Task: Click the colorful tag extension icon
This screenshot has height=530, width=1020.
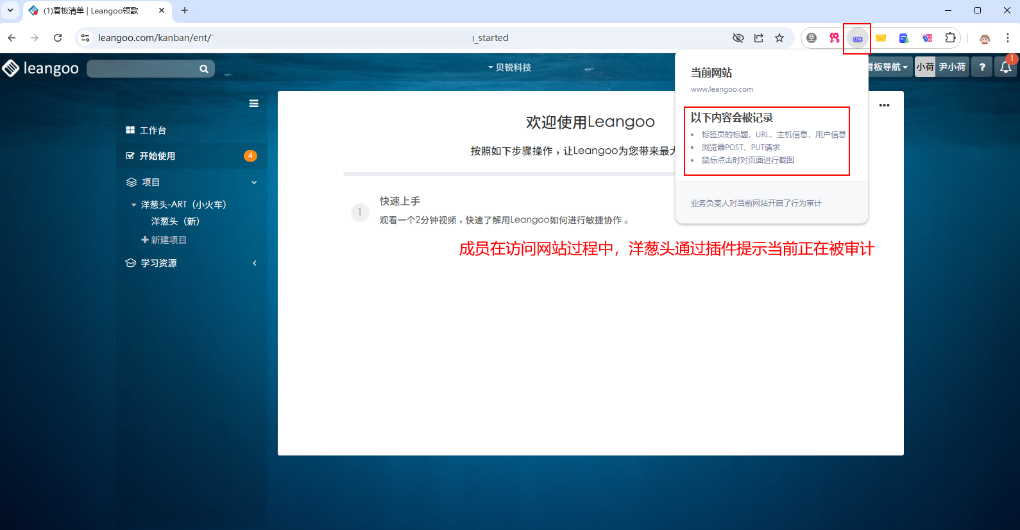Action: coord(927,38)
